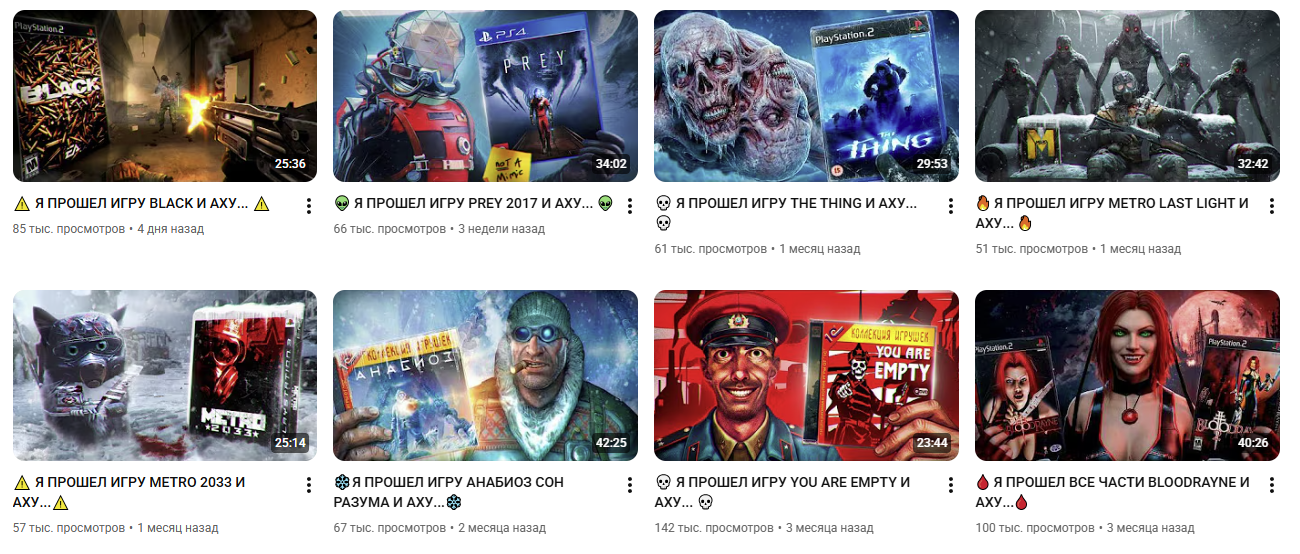This screenshot has height=554, width=1300.
Task: Open three-dot menu for YOU ARE EMPTY video
Action: 950,485
